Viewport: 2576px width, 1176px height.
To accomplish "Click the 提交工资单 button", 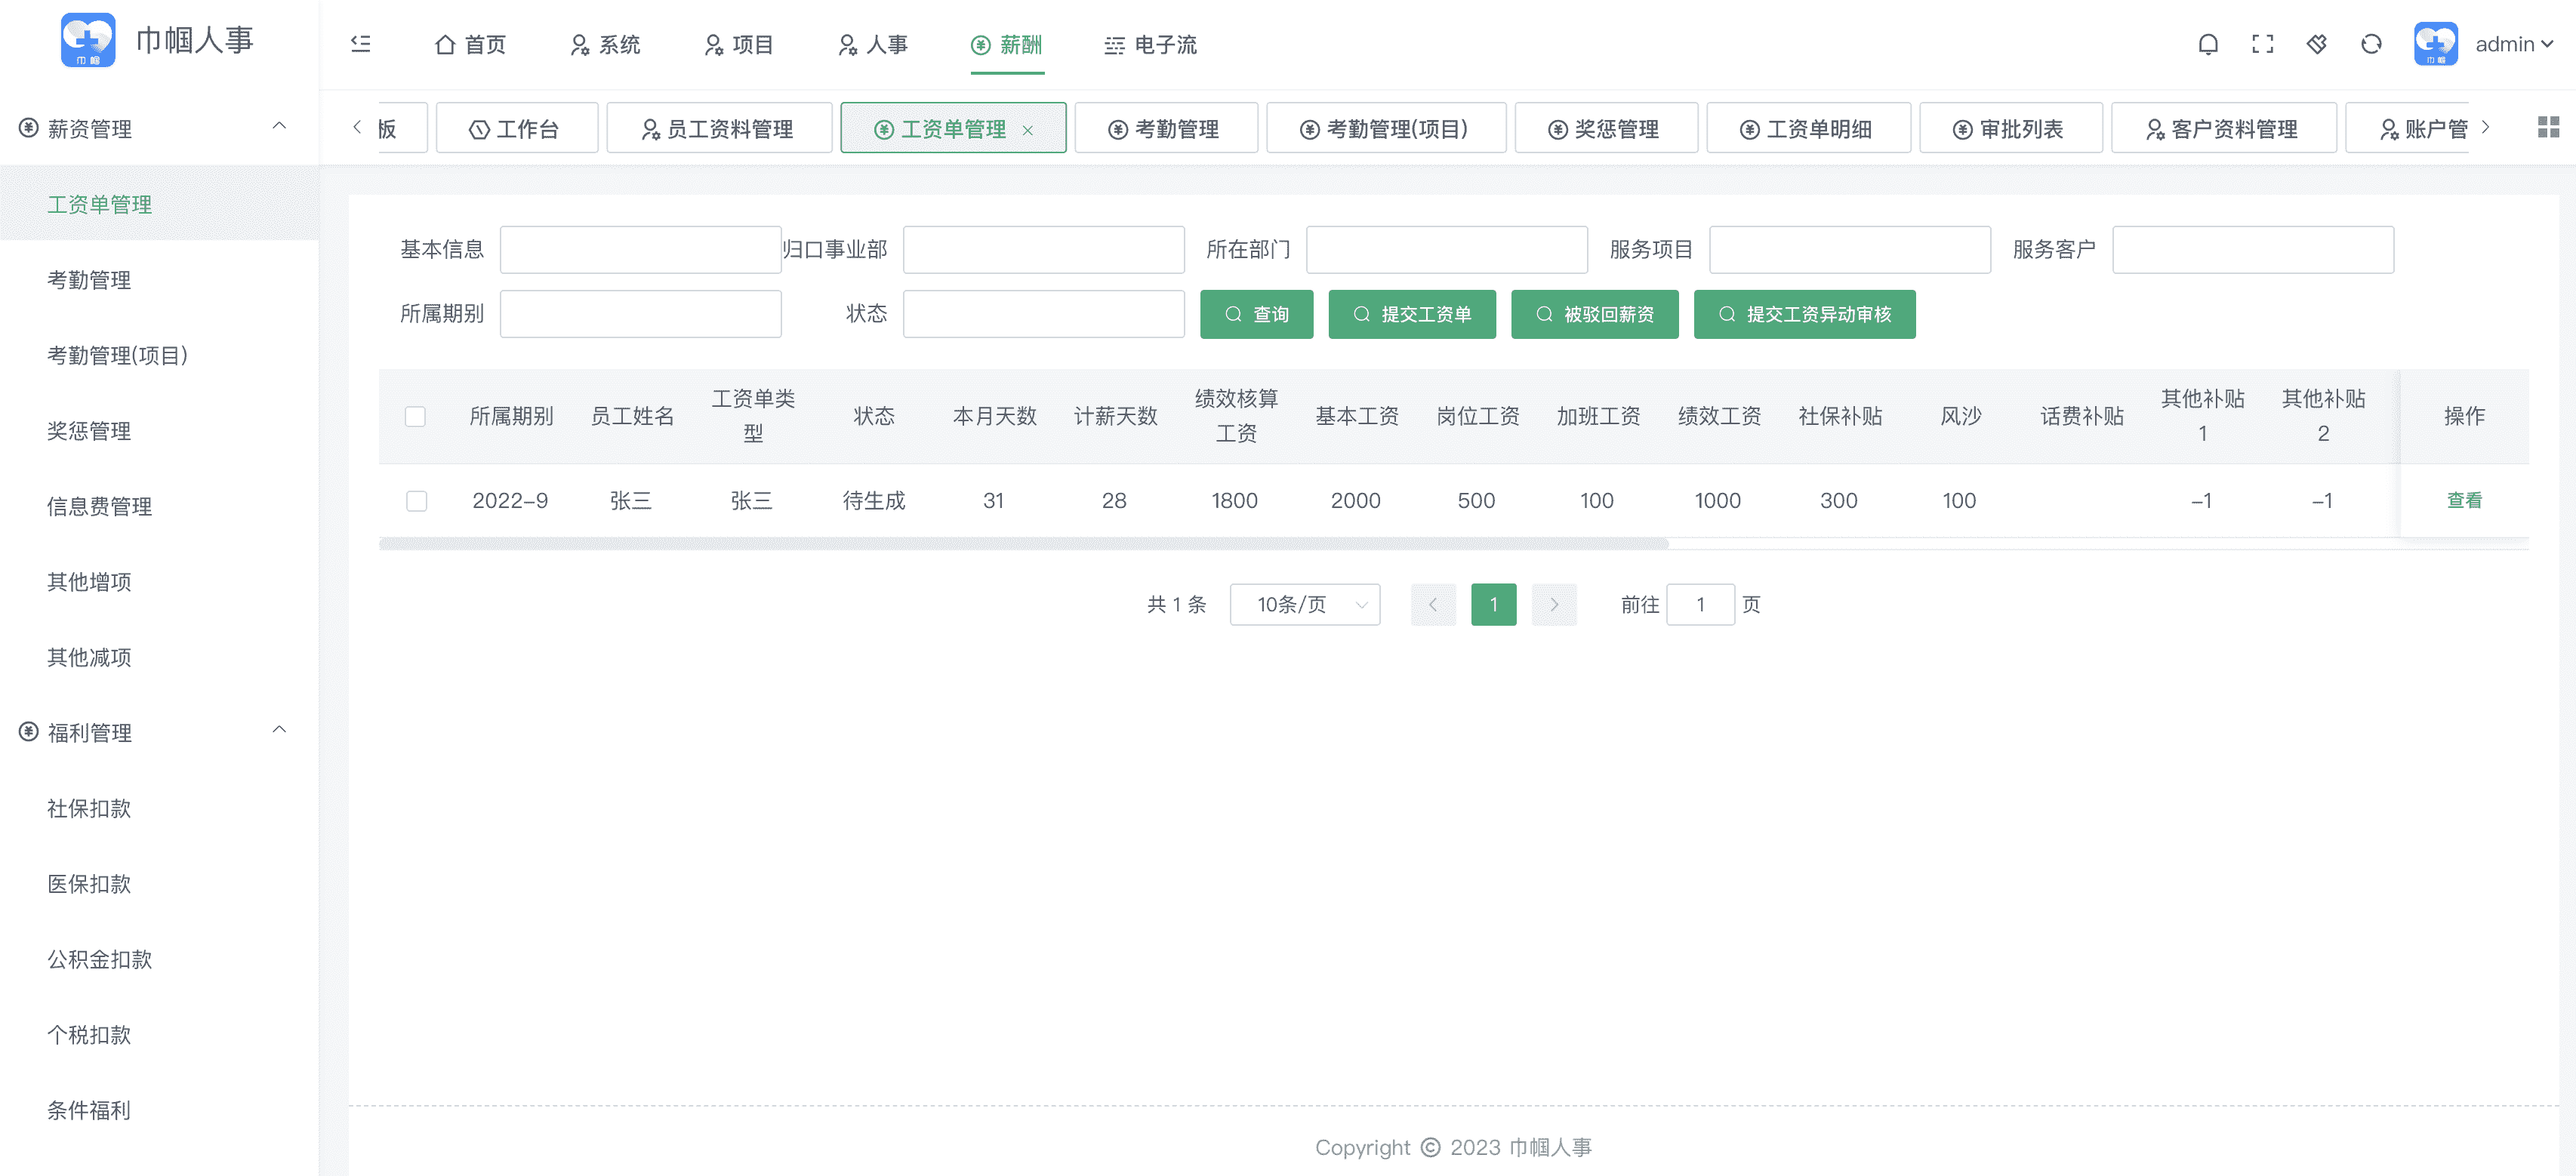I will click(1412, 314).
